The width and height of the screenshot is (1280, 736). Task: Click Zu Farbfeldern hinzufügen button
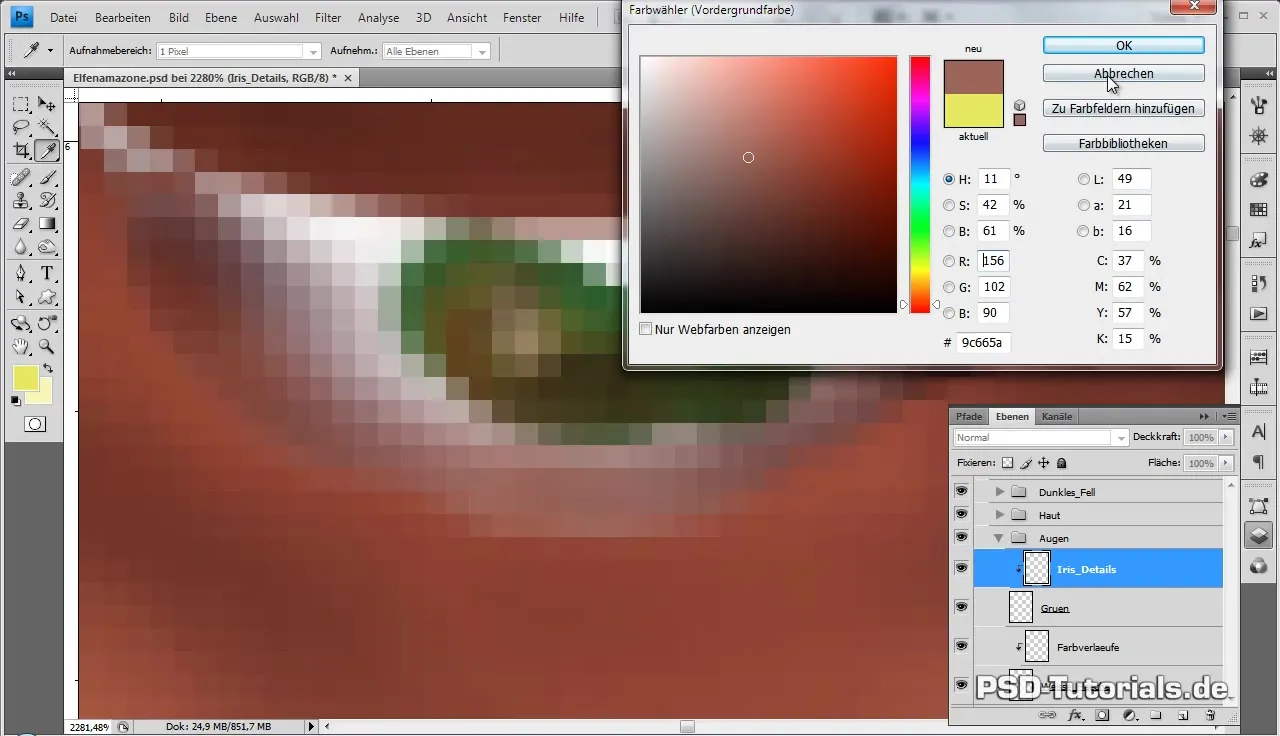pos(1124,108)
